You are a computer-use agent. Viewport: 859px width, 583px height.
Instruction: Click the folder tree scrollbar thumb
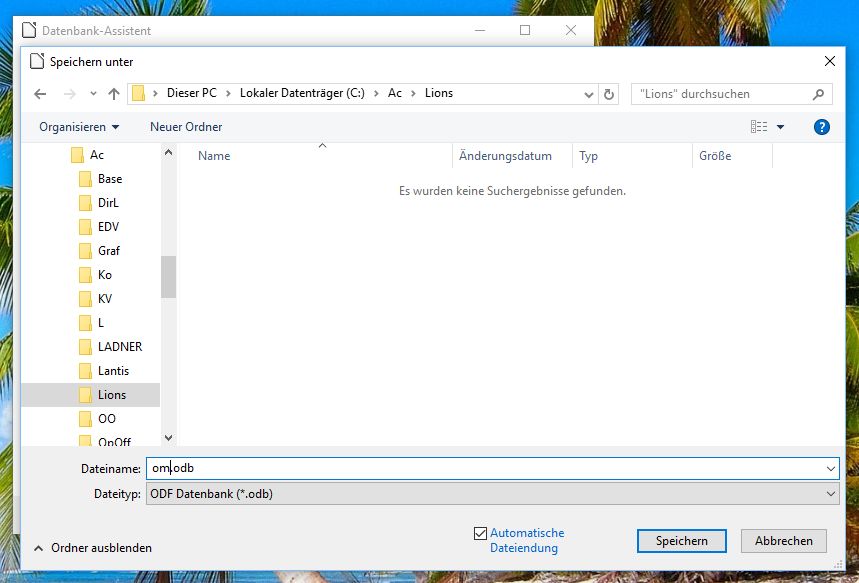169,277
